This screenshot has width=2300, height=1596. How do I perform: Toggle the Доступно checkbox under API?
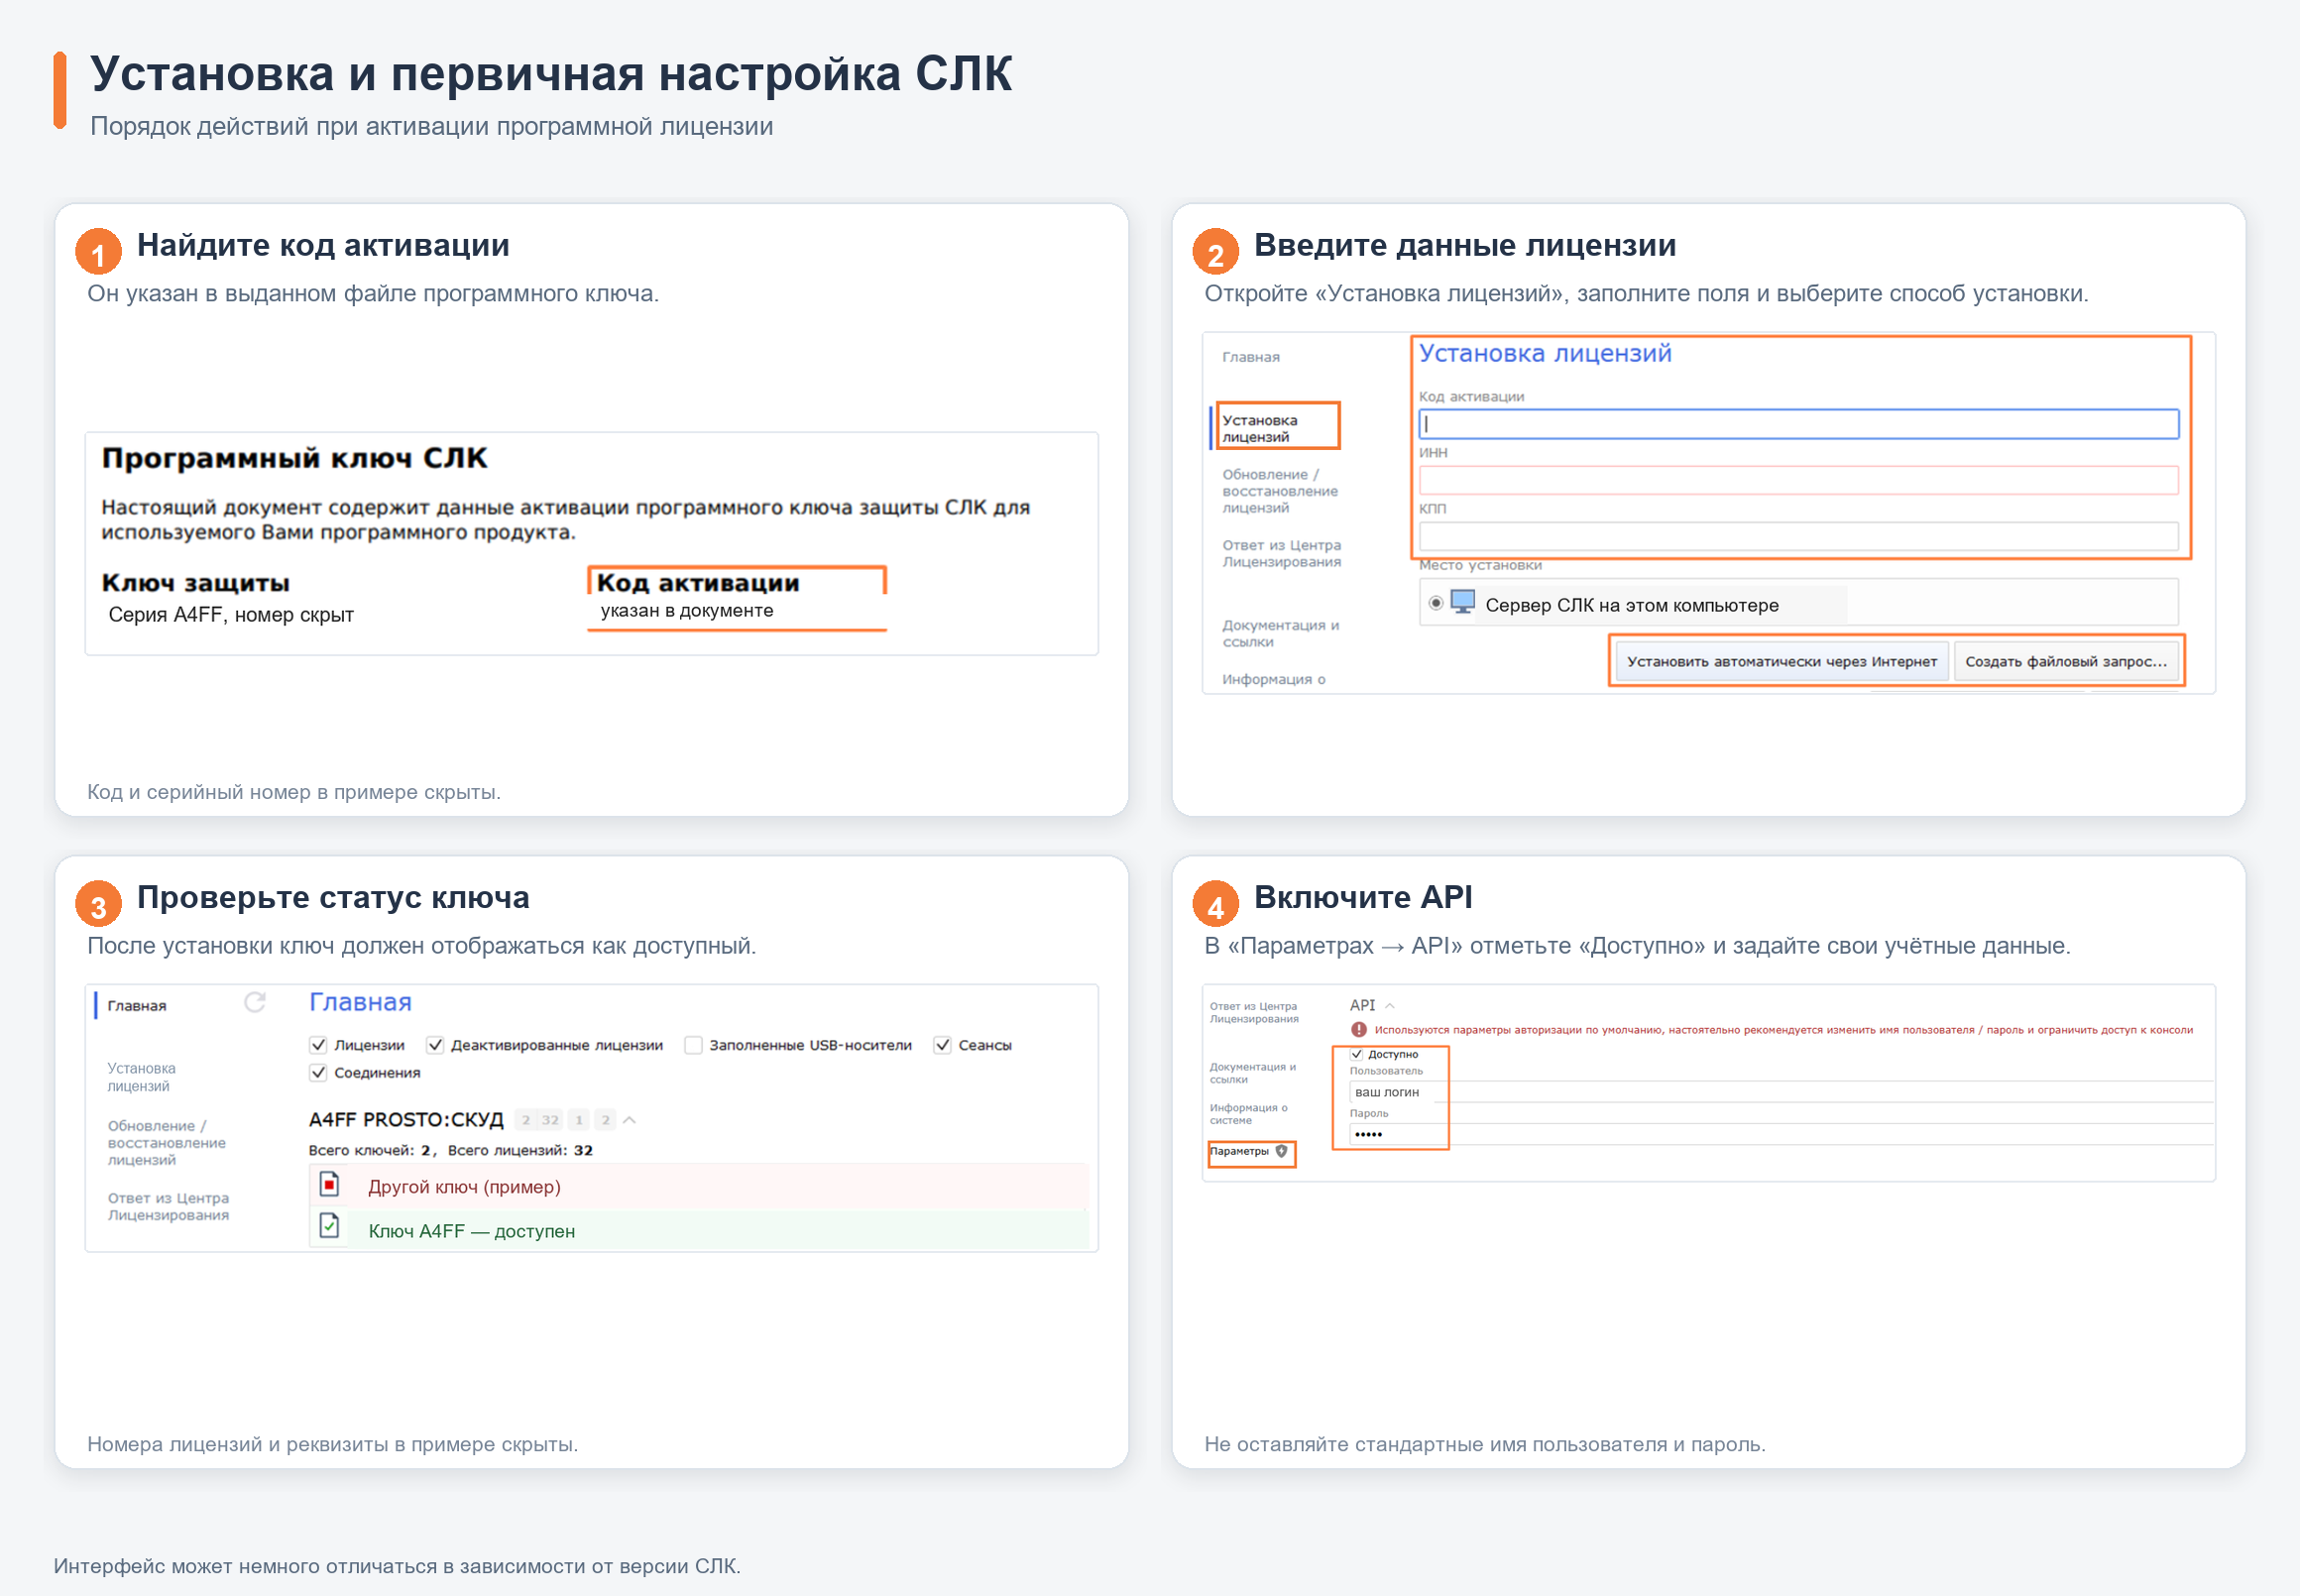point(1357,1054)
